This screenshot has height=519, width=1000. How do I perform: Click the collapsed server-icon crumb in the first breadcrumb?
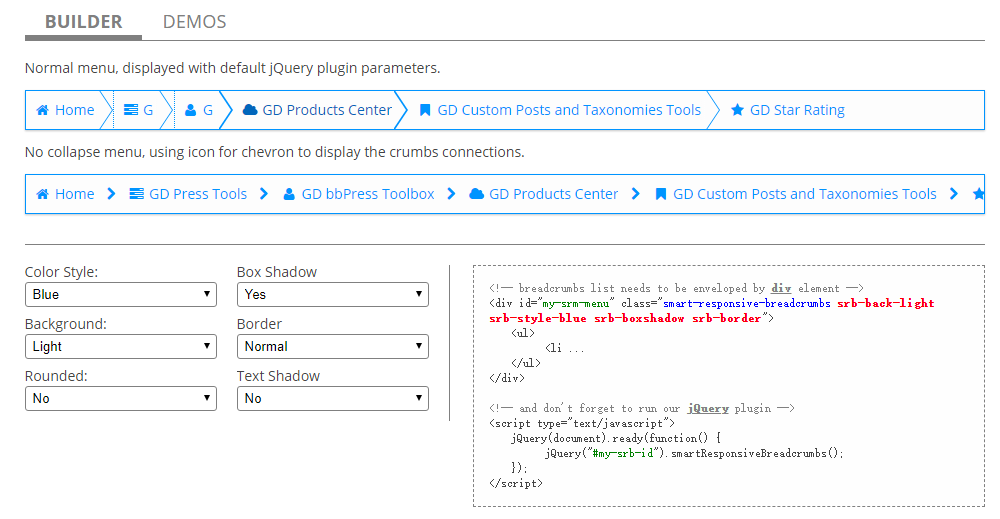[x=138, y=110]
